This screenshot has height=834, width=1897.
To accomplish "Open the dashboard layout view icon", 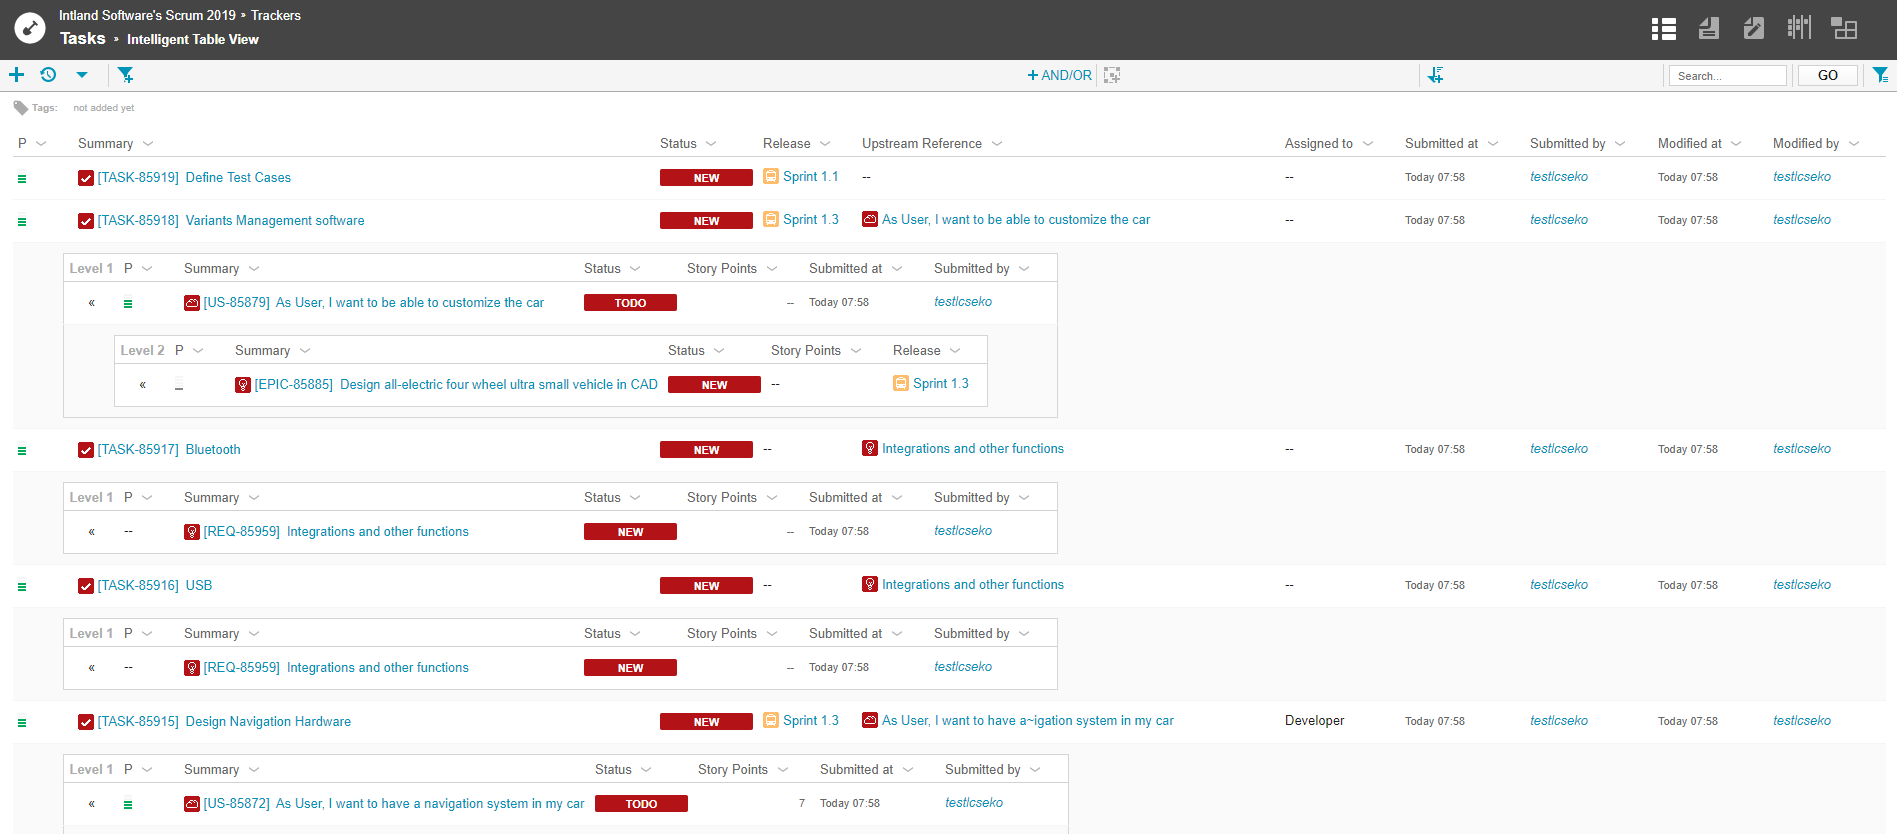I will [1844, 29].
